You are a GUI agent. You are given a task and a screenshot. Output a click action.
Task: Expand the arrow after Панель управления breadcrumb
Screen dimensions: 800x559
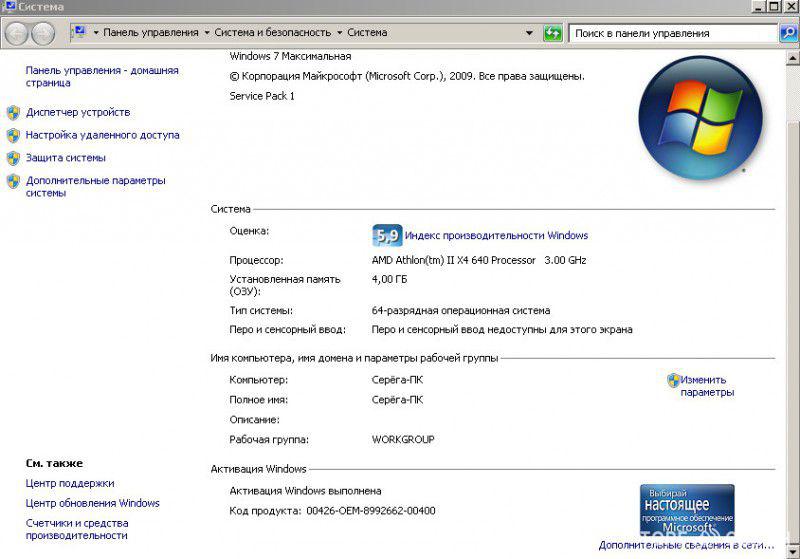(207, 33)
